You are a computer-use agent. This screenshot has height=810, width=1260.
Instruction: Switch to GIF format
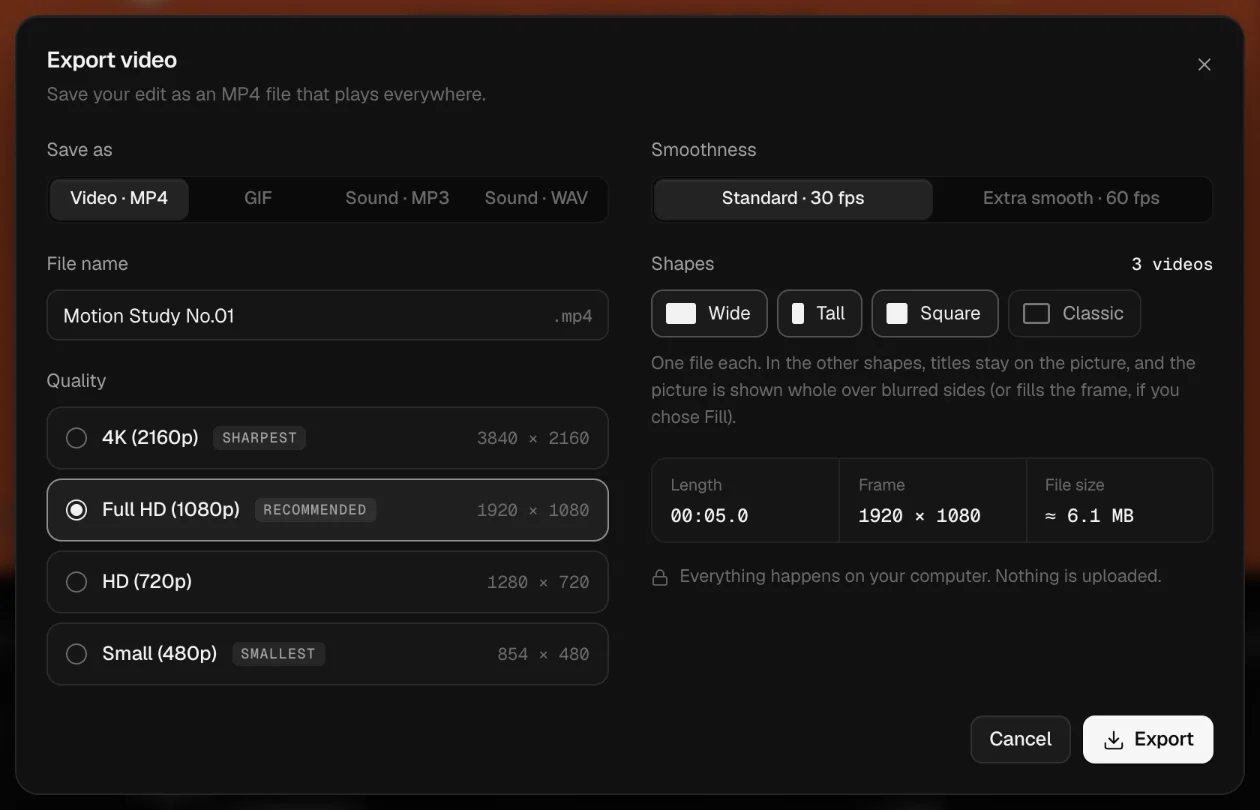coord(258,198)
